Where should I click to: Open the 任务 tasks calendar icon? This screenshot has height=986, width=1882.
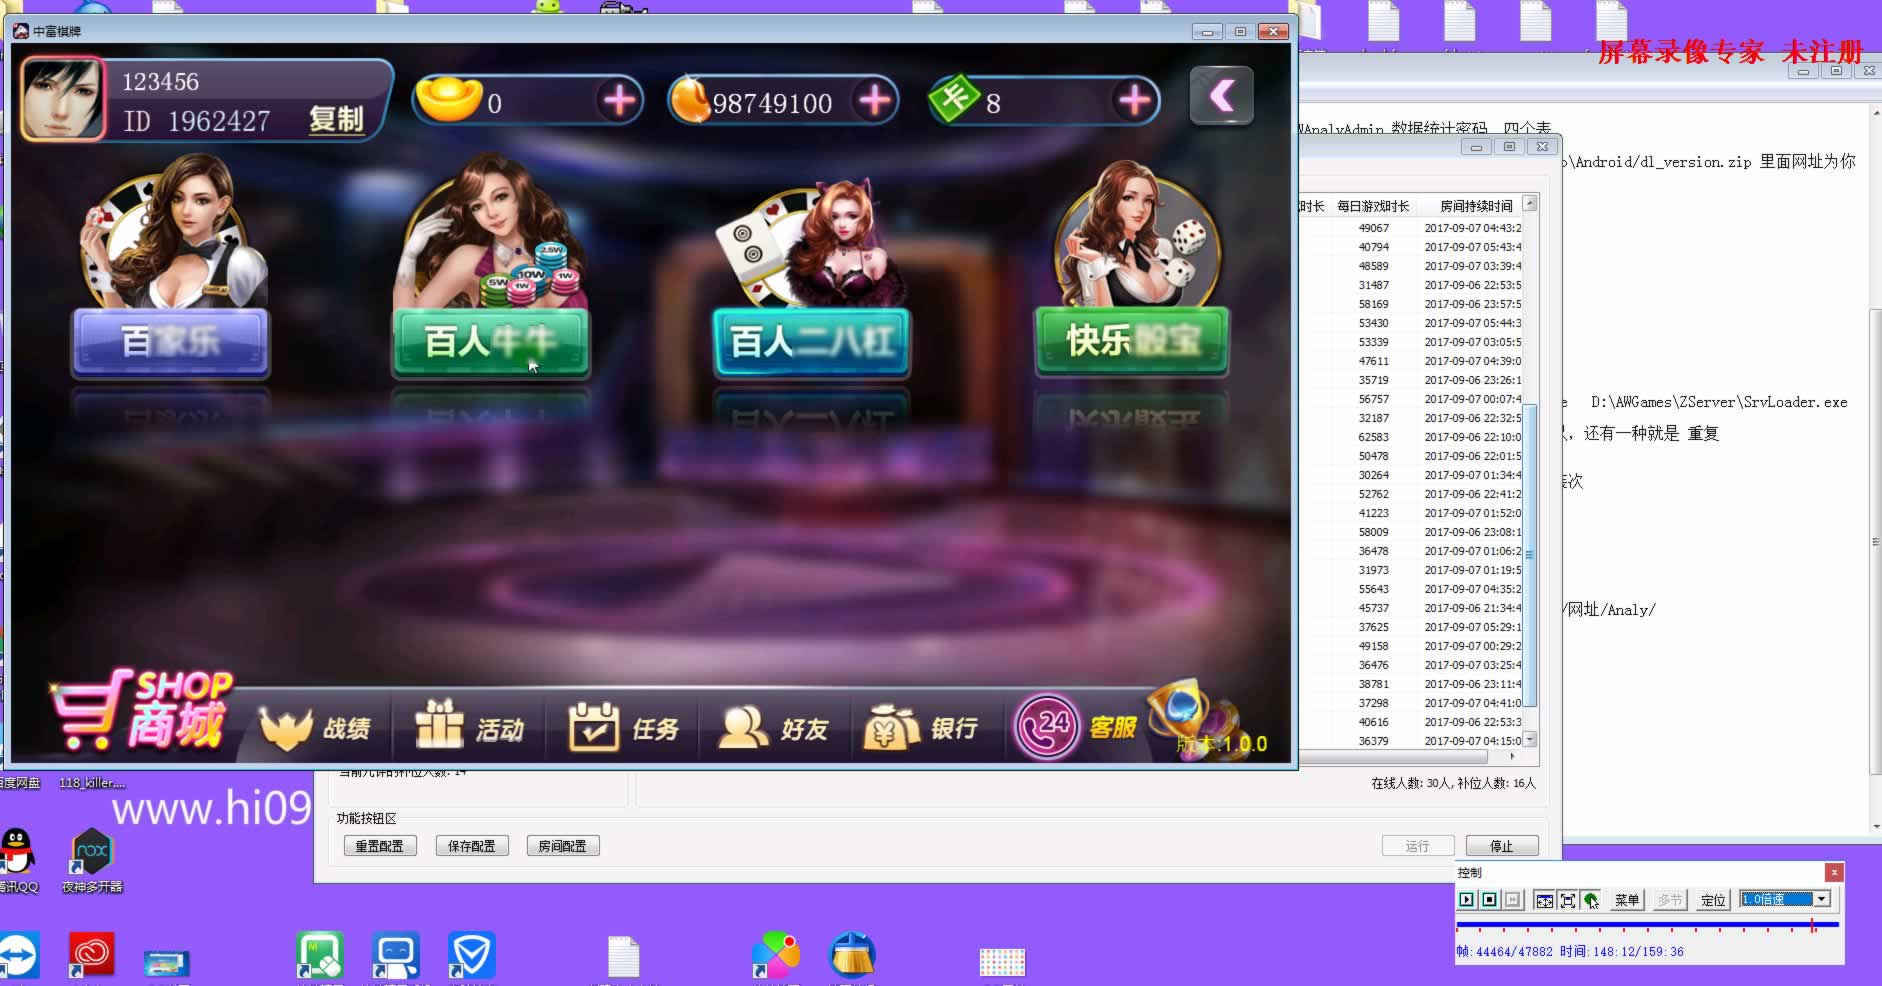click(x=624, y=727)
